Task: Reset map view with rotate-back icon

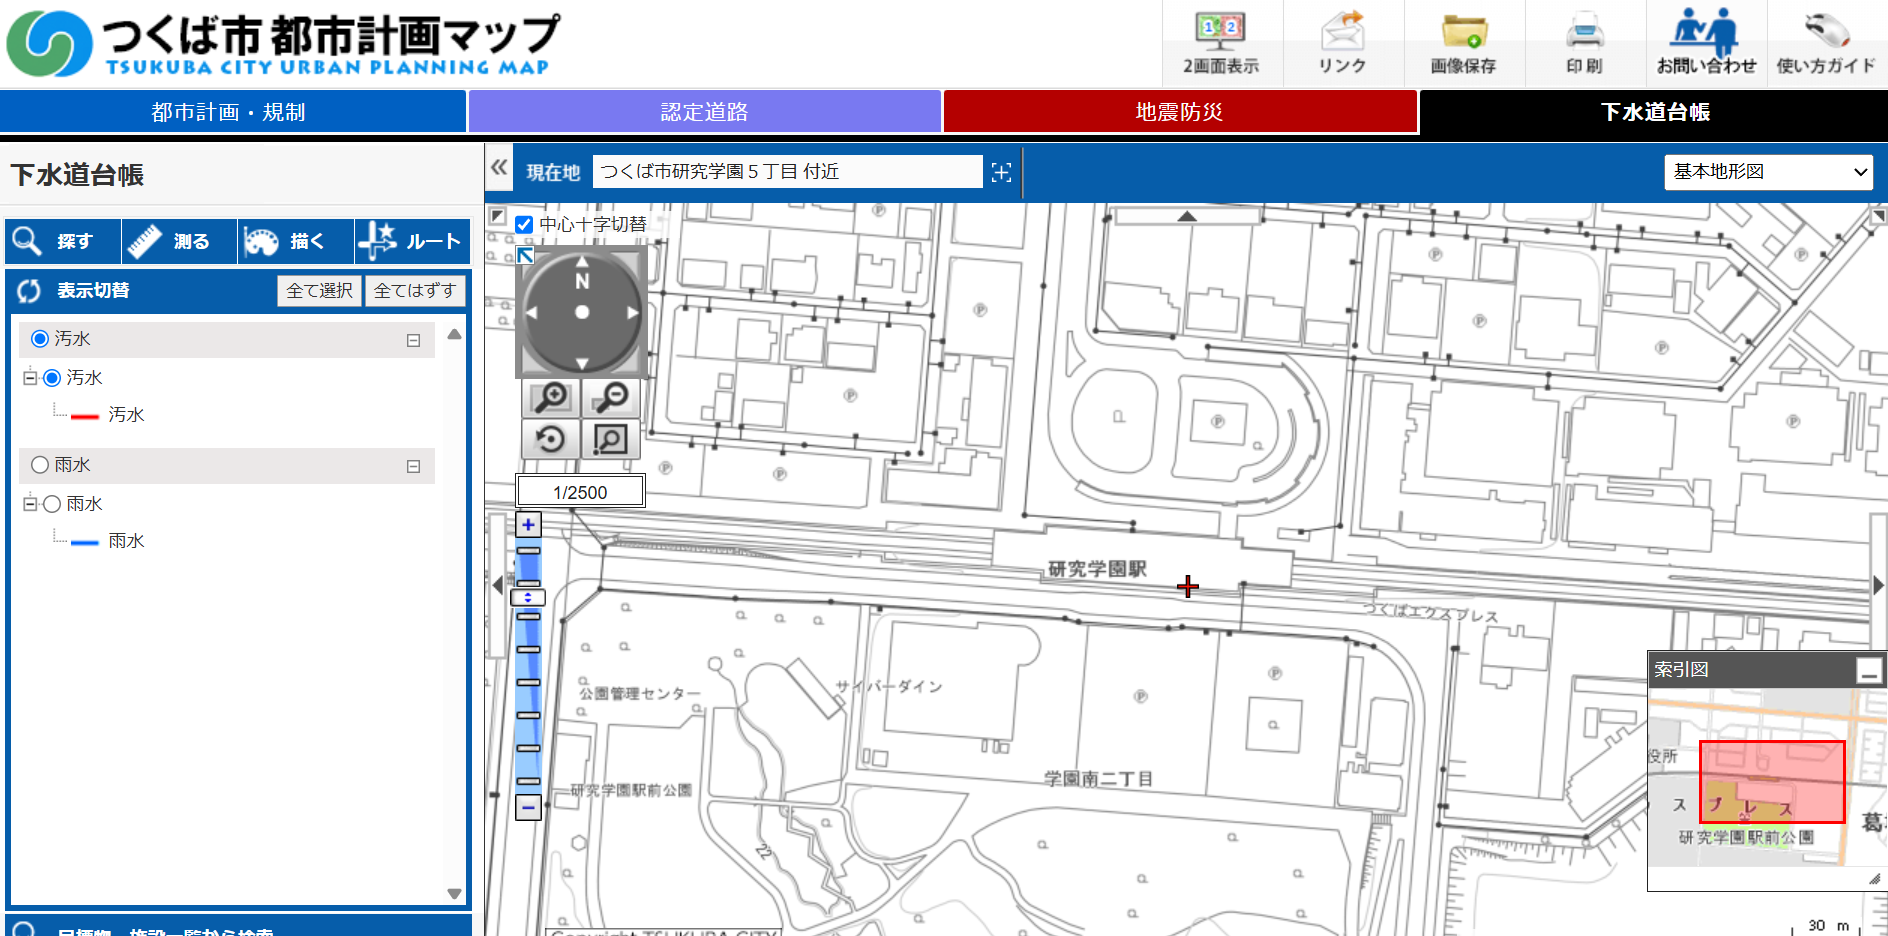Action: tap(551, 439)
